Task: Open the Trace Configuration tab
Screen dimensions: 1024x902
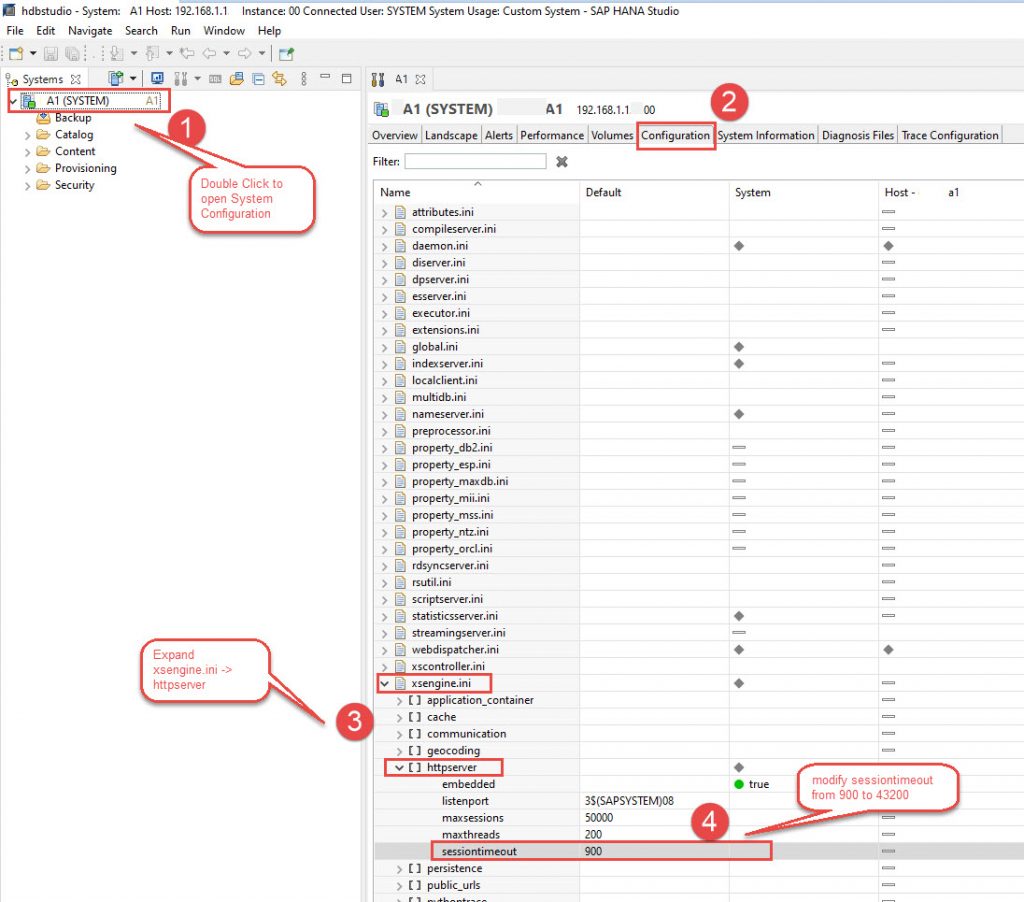Action: 950,135
